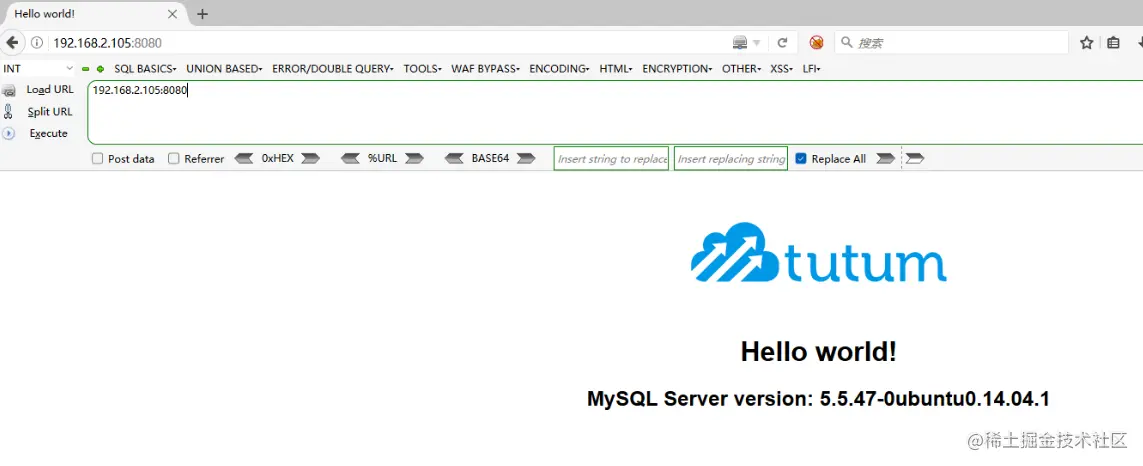The width and height of the screenshot is (1143, 466).
Task: Open WAF BYPASS menu
Action: tap(485, 69)
